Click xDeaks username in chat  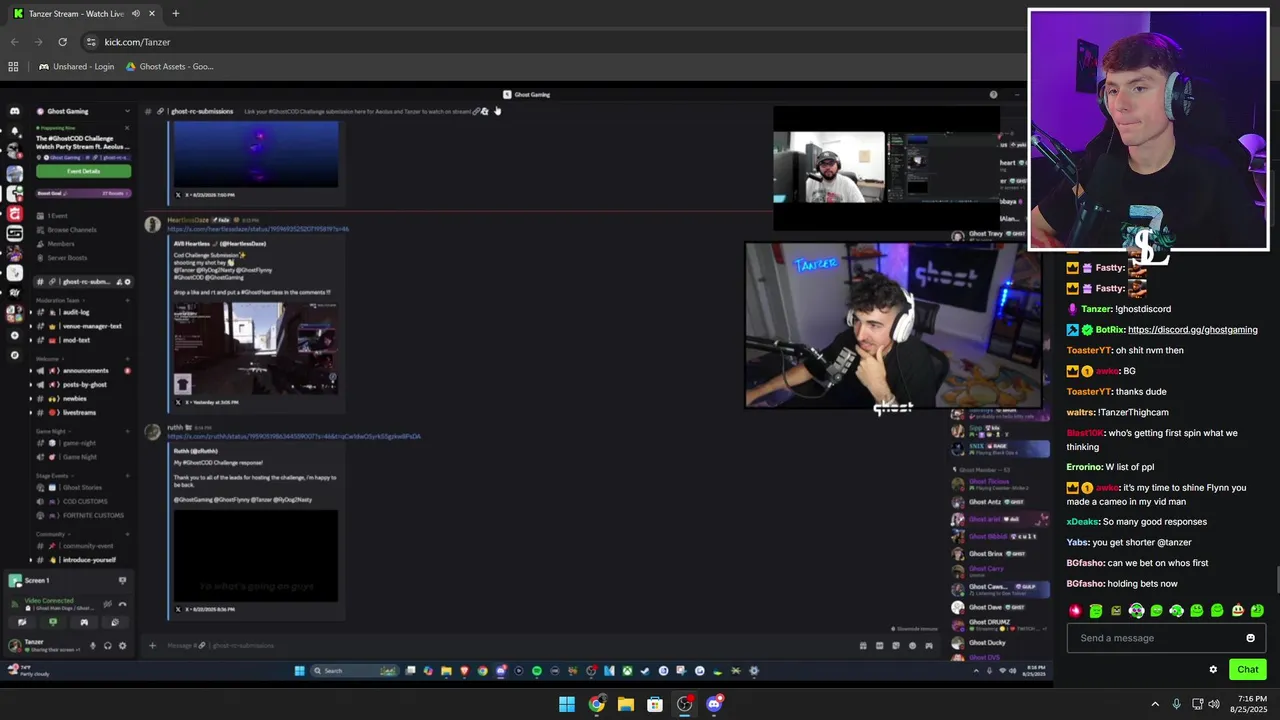tap(1082, 522)
